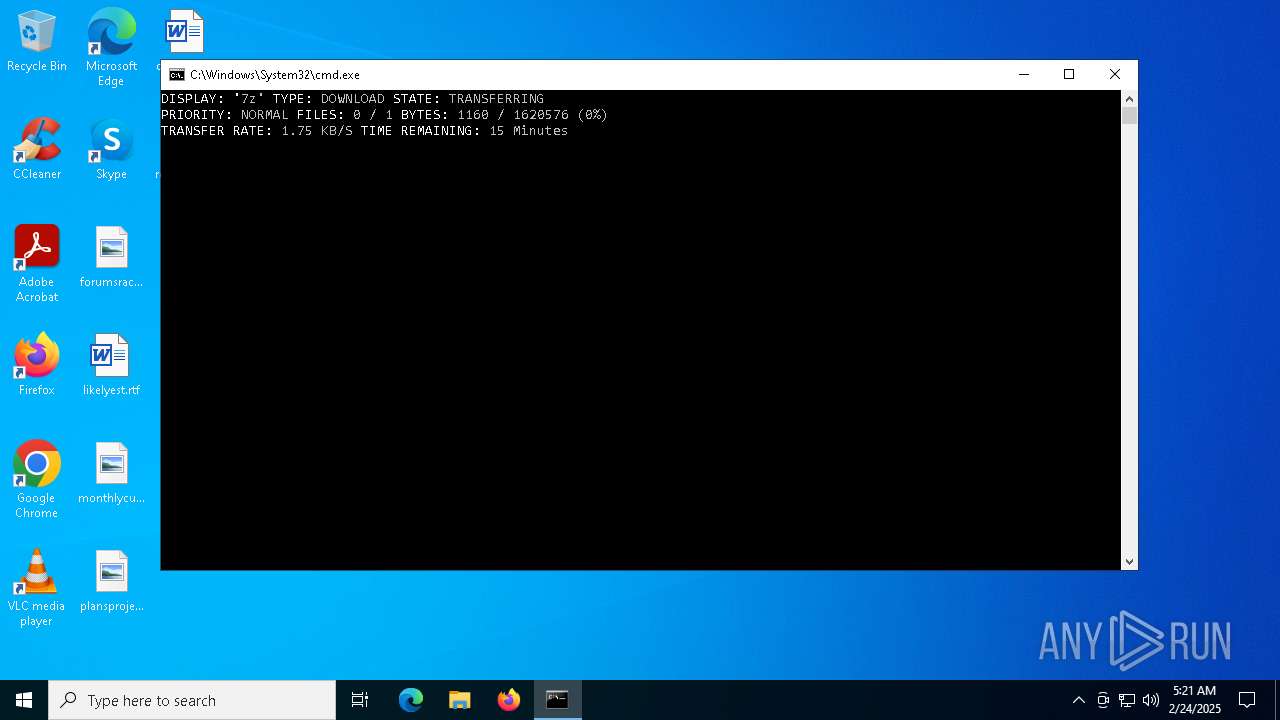Show hidden system tray icons

(1079, 700)
